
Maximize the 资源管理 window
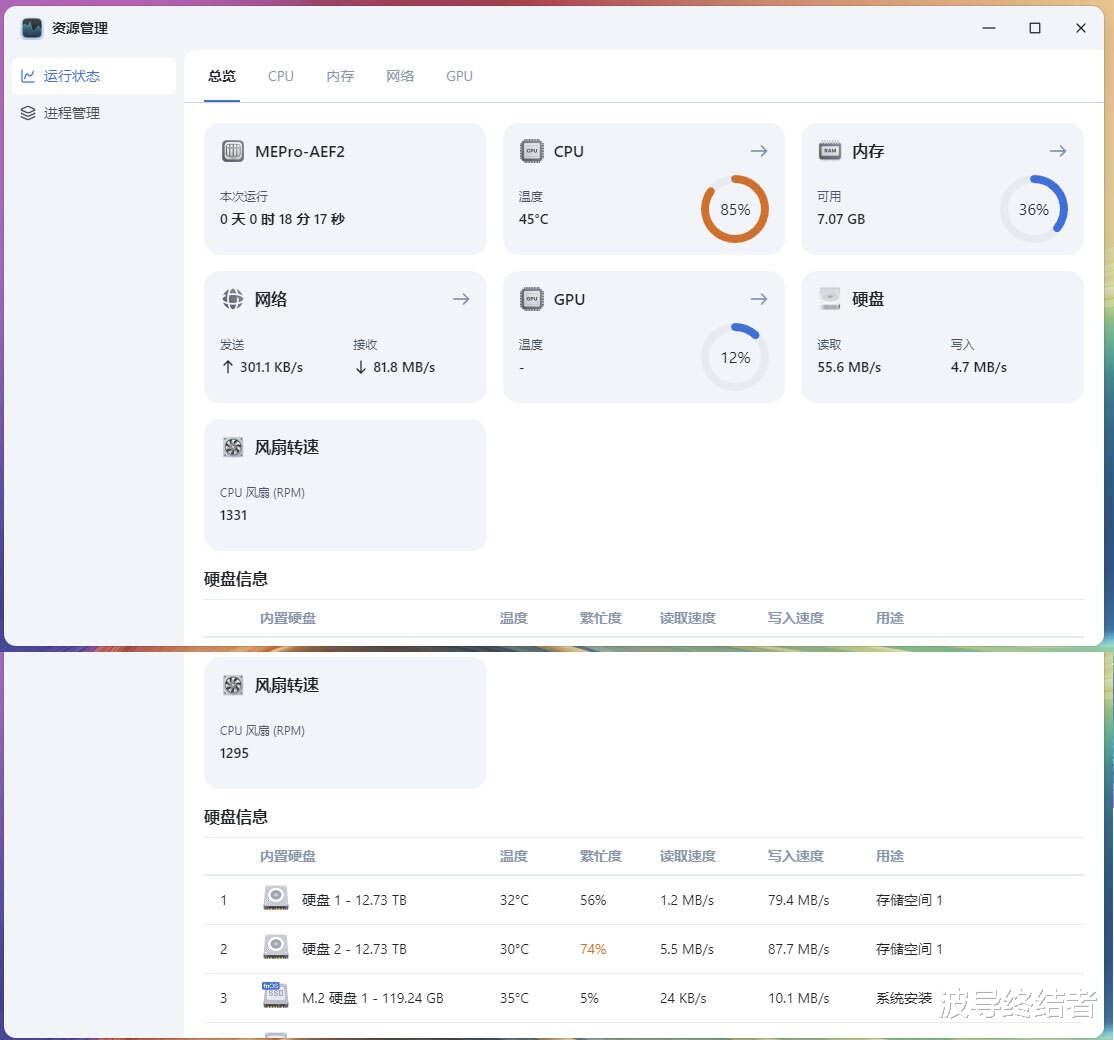[x=1034, y=28]
